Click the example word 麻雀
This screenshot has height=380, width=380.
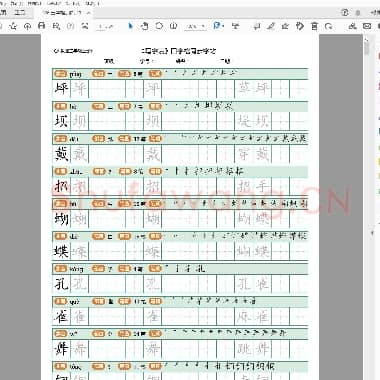pyautogui.click(x=253, y=316)
